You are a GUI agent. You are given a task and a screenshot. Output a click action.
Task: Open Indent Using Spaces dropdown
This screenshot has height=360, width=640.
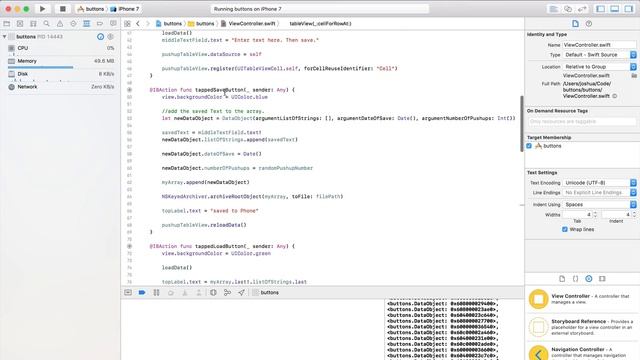(x=599, y=204)
